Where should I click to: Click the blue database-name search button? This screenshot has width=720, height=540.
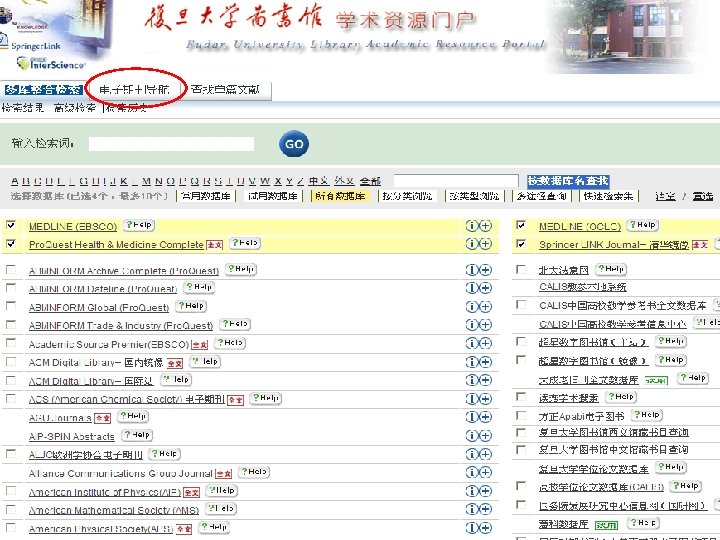[x=568, y=181]
